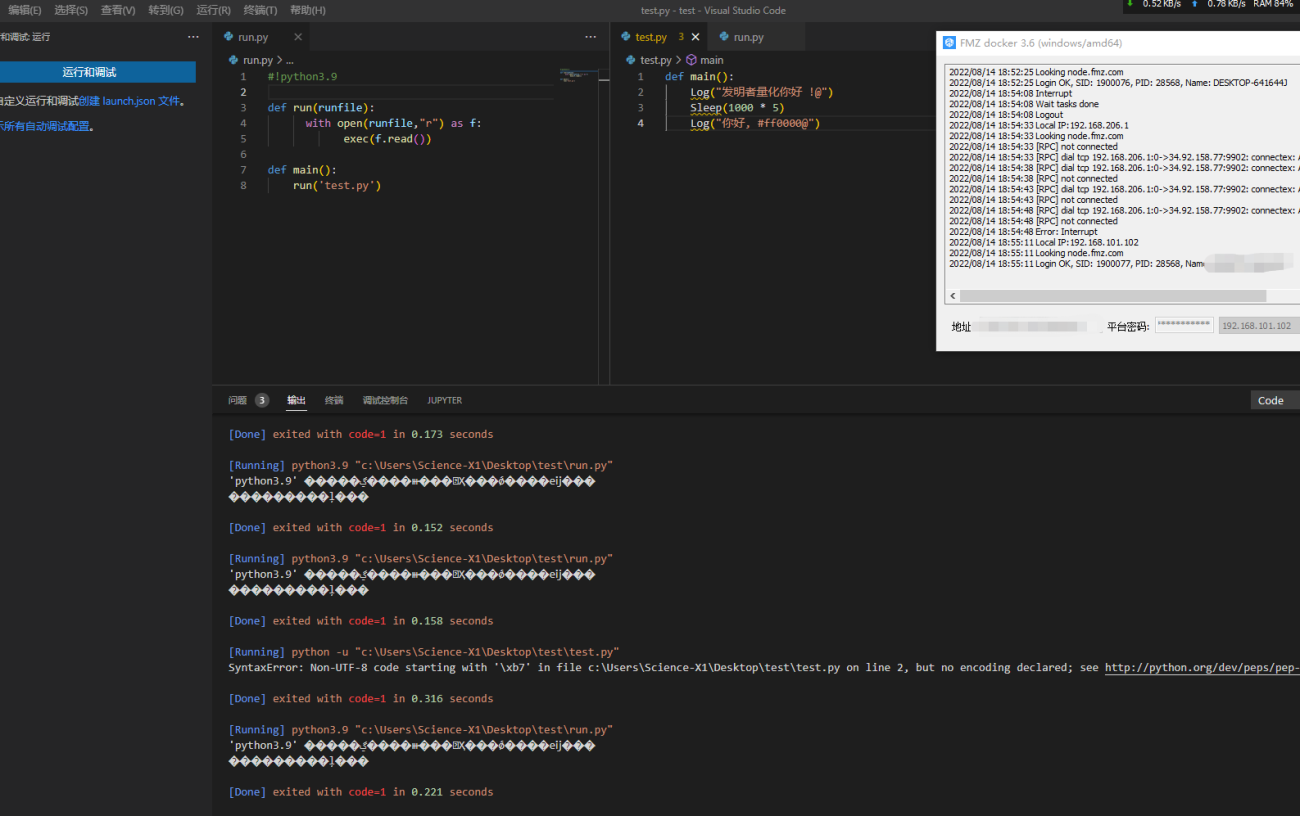Click the Sleep(1000 * 5) line in test.py
The height and width of the screenshot is (816, 1300).
pyautogui.click(x=737, y=107)
